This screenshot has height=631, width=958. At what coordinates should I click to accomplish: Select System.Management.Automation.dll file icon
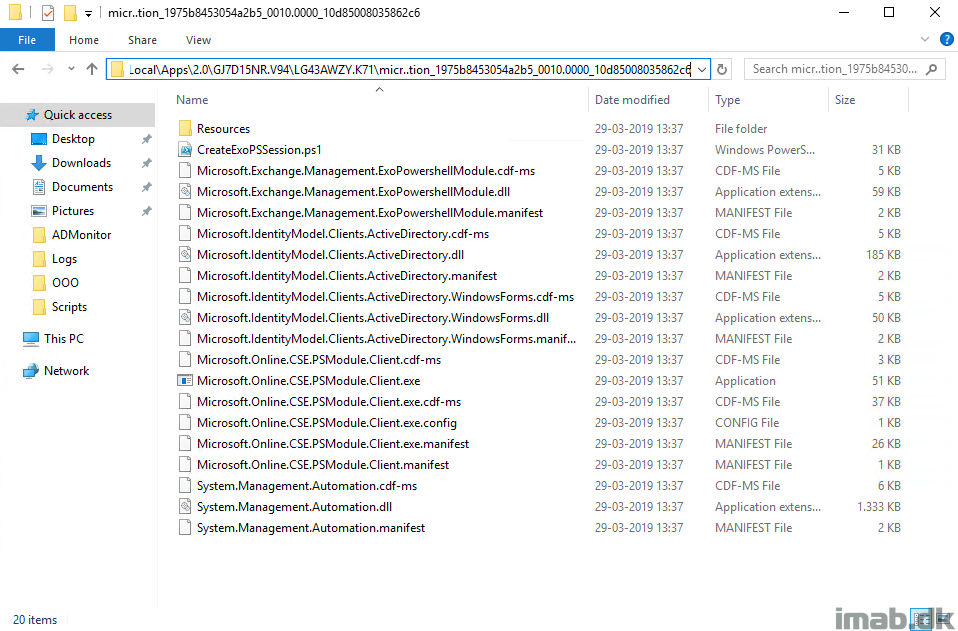[185, 506]
